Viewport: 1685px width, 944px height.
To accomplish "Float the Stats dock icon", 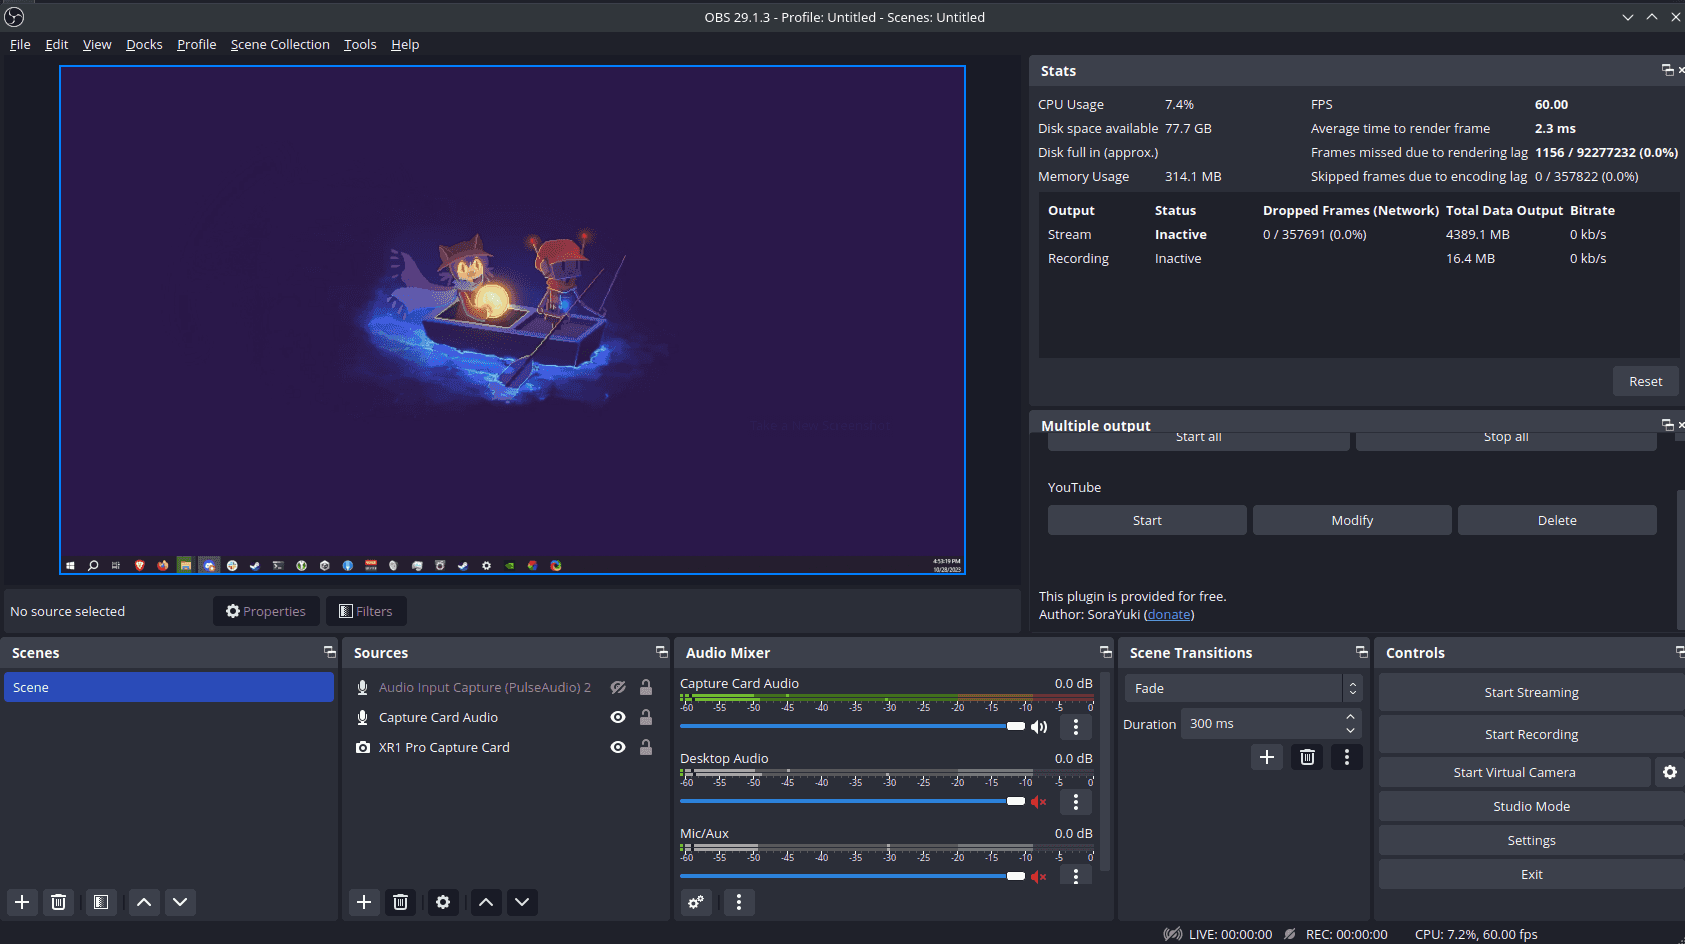I will 1667,70.
